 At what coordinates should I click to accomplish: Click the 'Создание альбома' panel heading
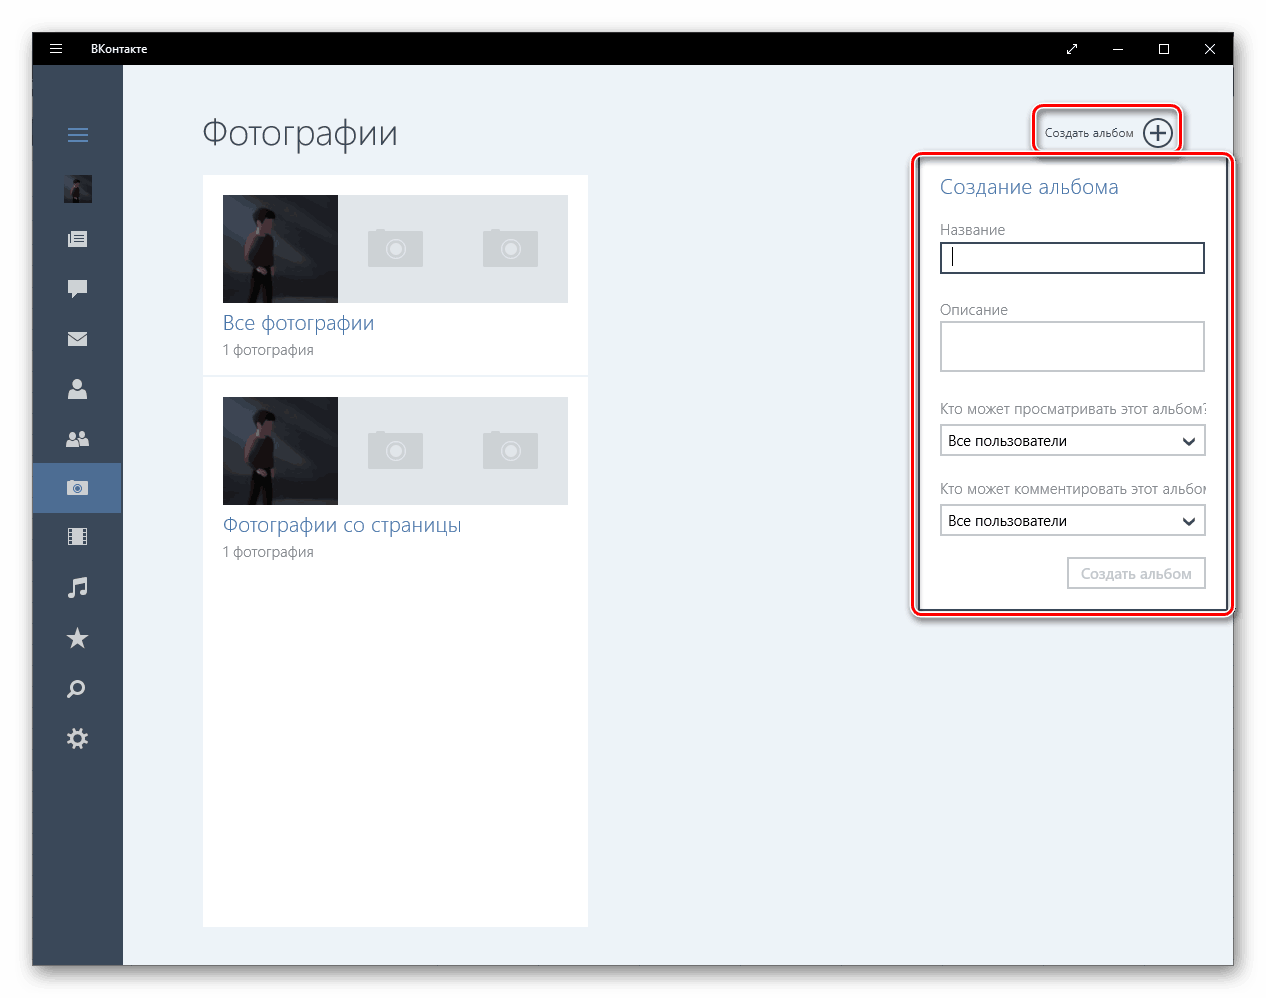click(1029, 187)
